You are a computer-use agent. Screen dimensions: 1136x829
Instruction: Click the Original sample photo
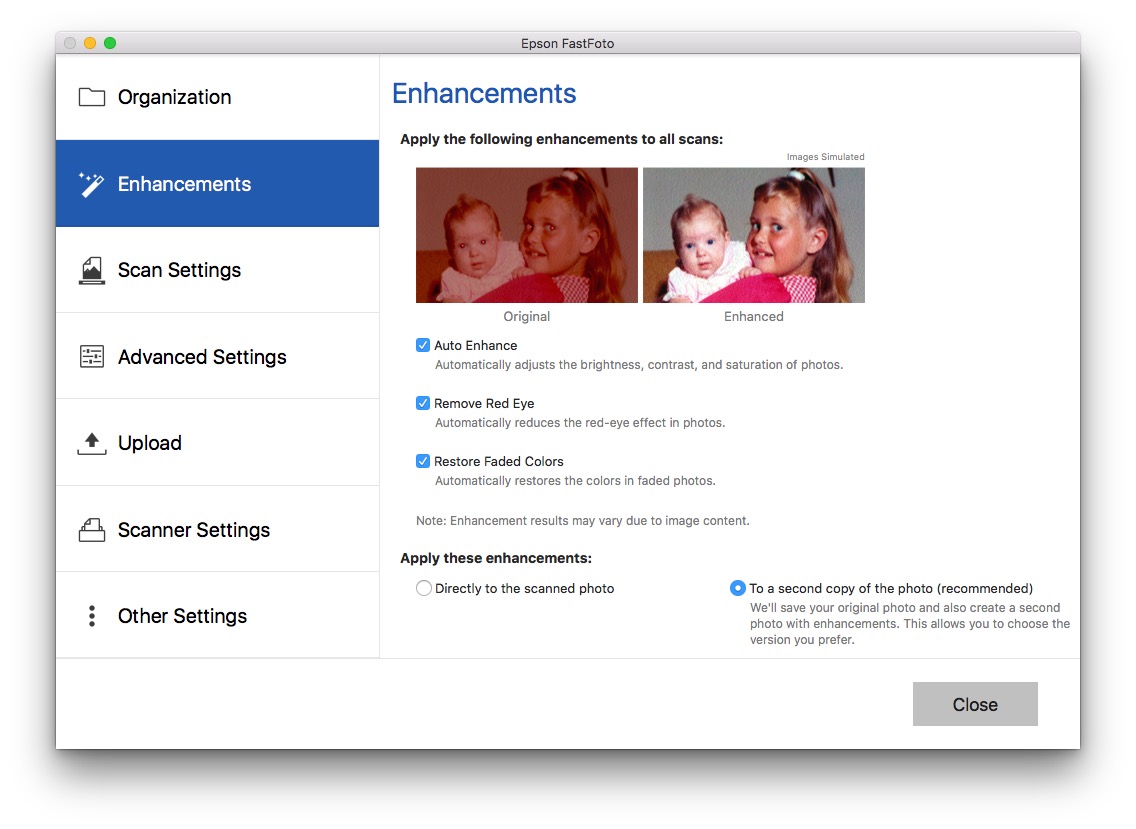tap(527, 235)
